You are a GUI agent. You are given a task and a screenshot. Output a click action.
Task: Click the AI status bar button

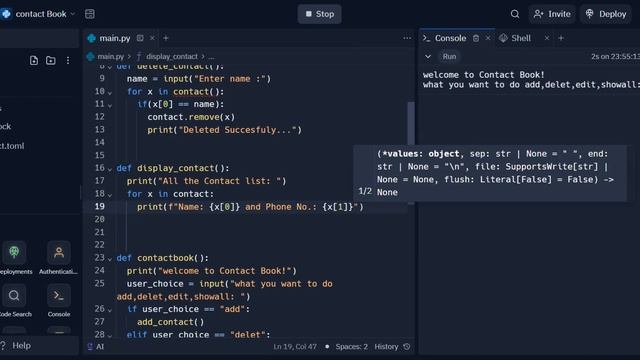96,347
